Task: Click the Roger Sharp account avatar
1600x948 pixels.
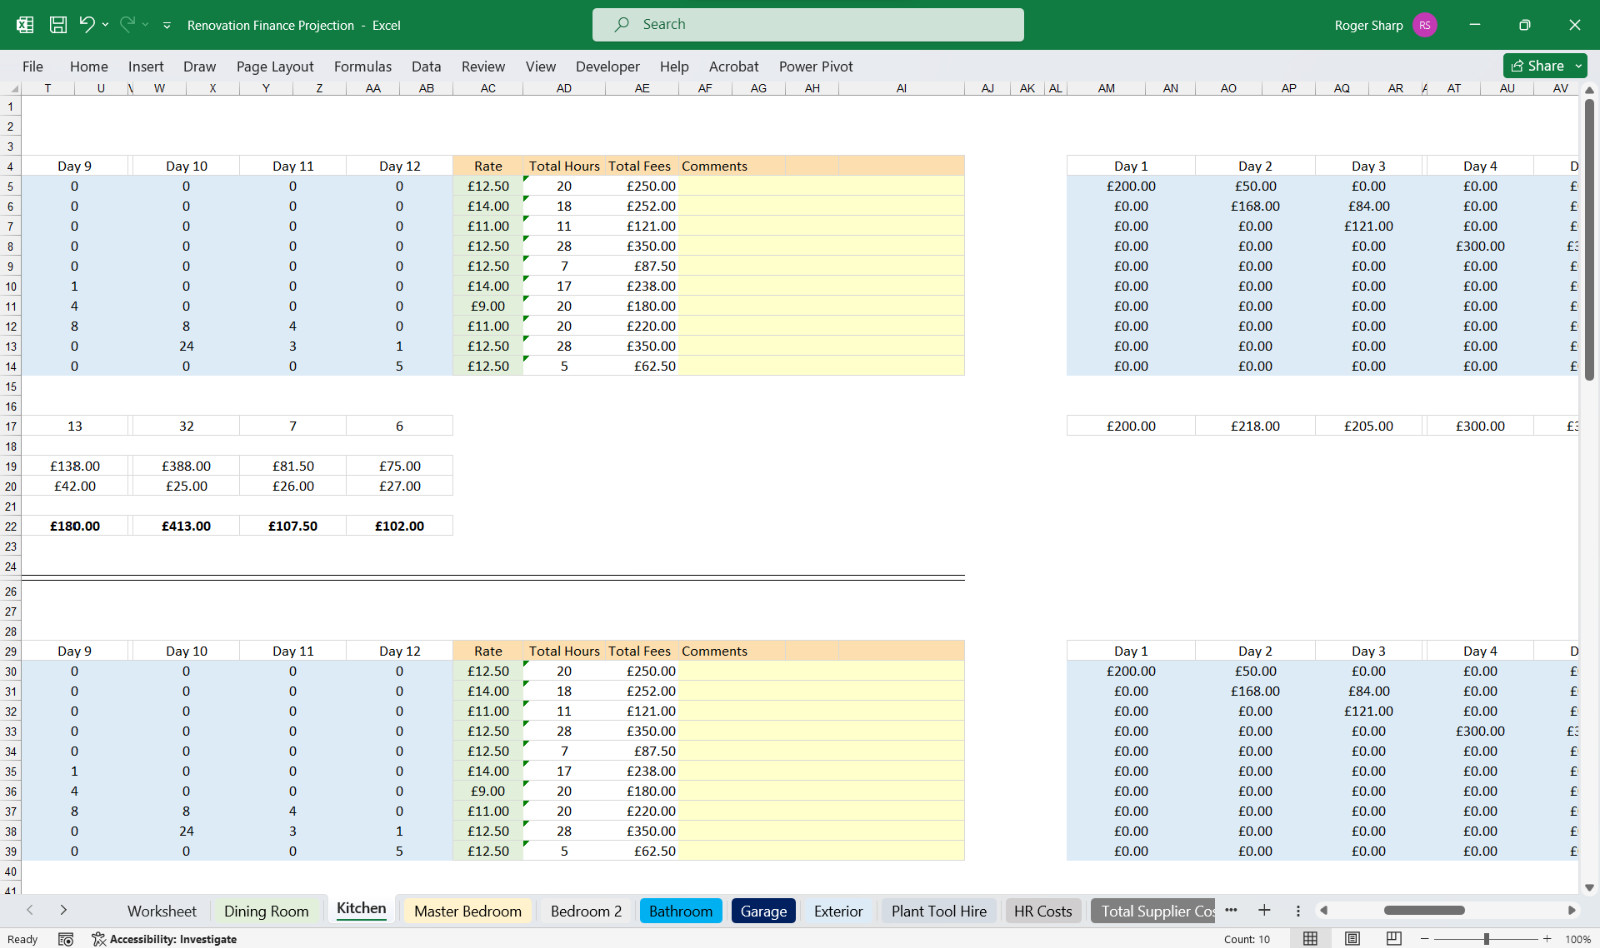Action: pos(1425,25)
